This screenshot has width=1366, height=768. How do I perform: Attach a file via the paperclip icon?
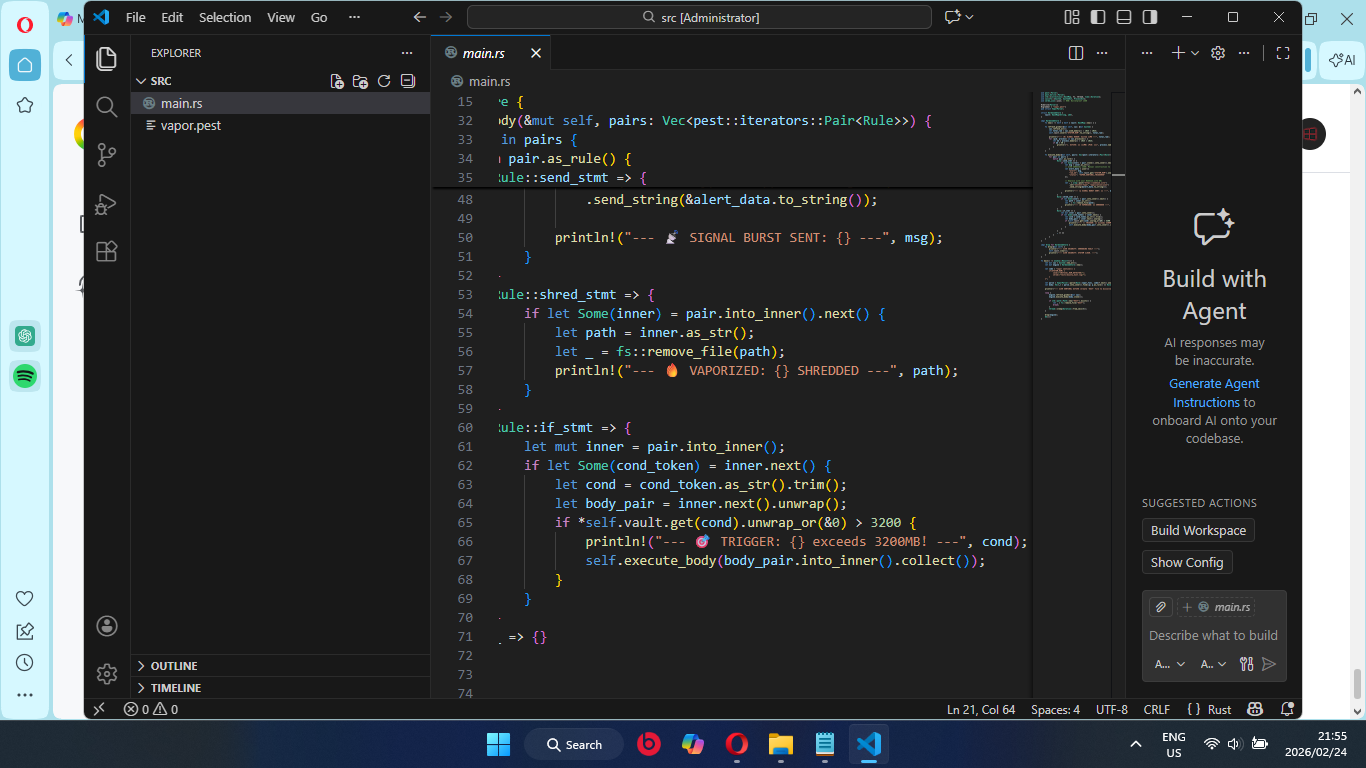(x=1160, y=606)
